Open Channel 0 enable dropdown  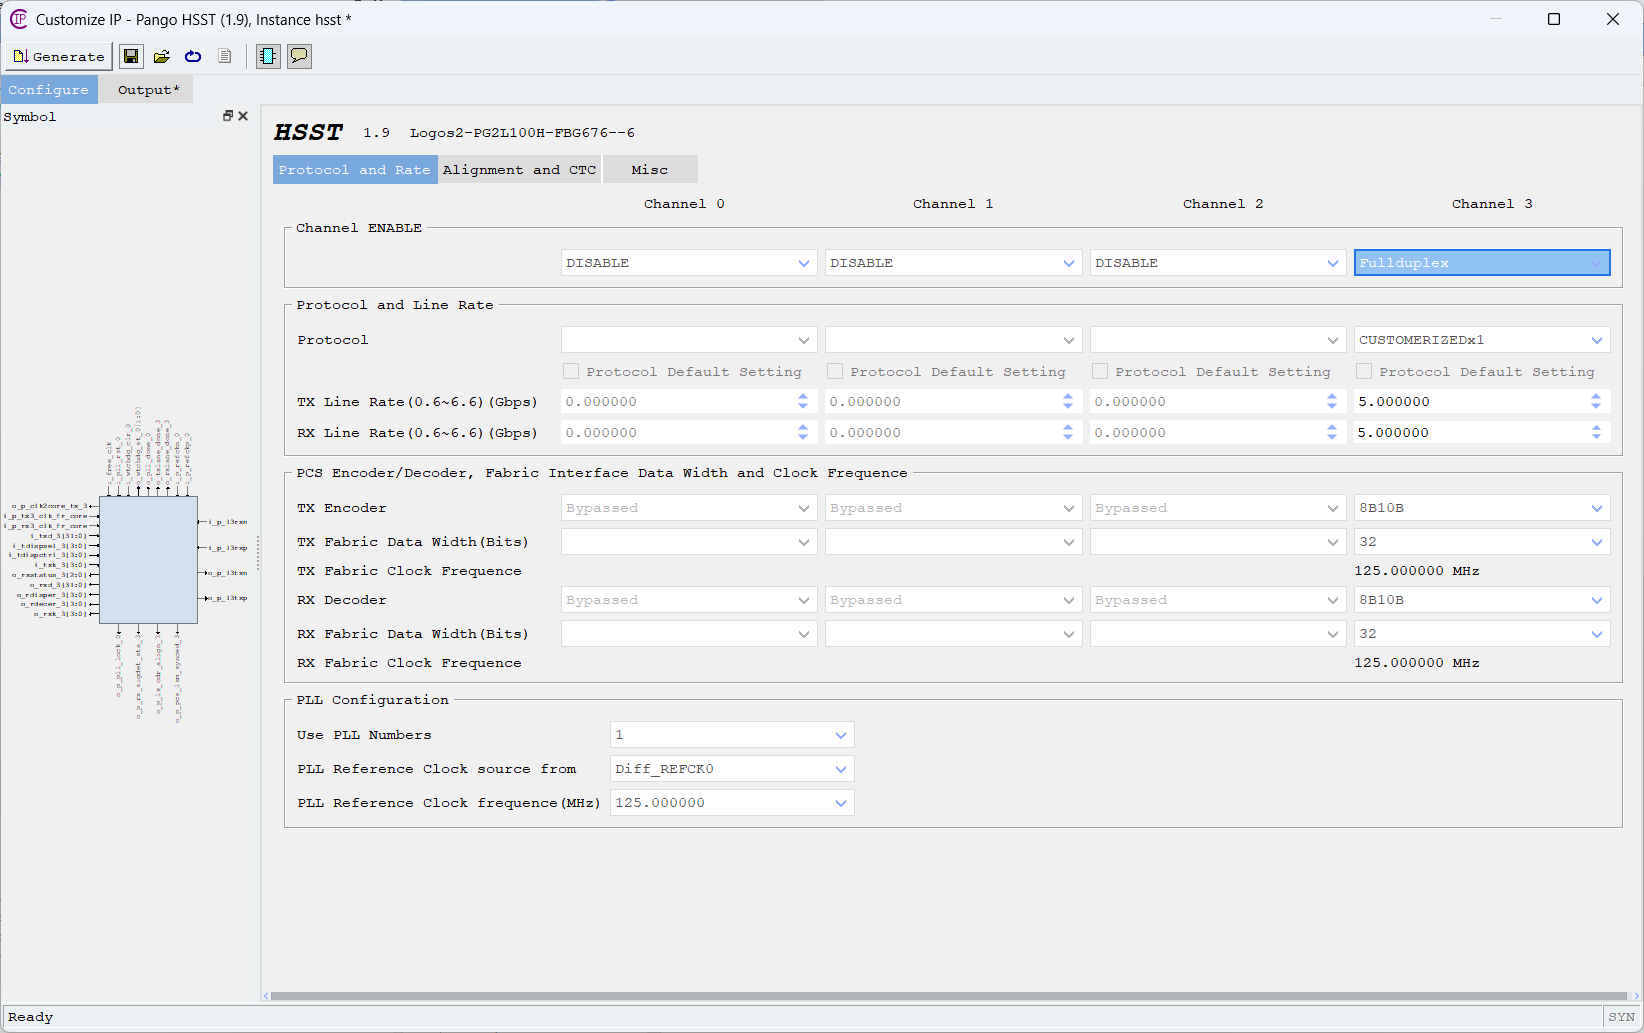pyautogui.click(x=688, y=263)
